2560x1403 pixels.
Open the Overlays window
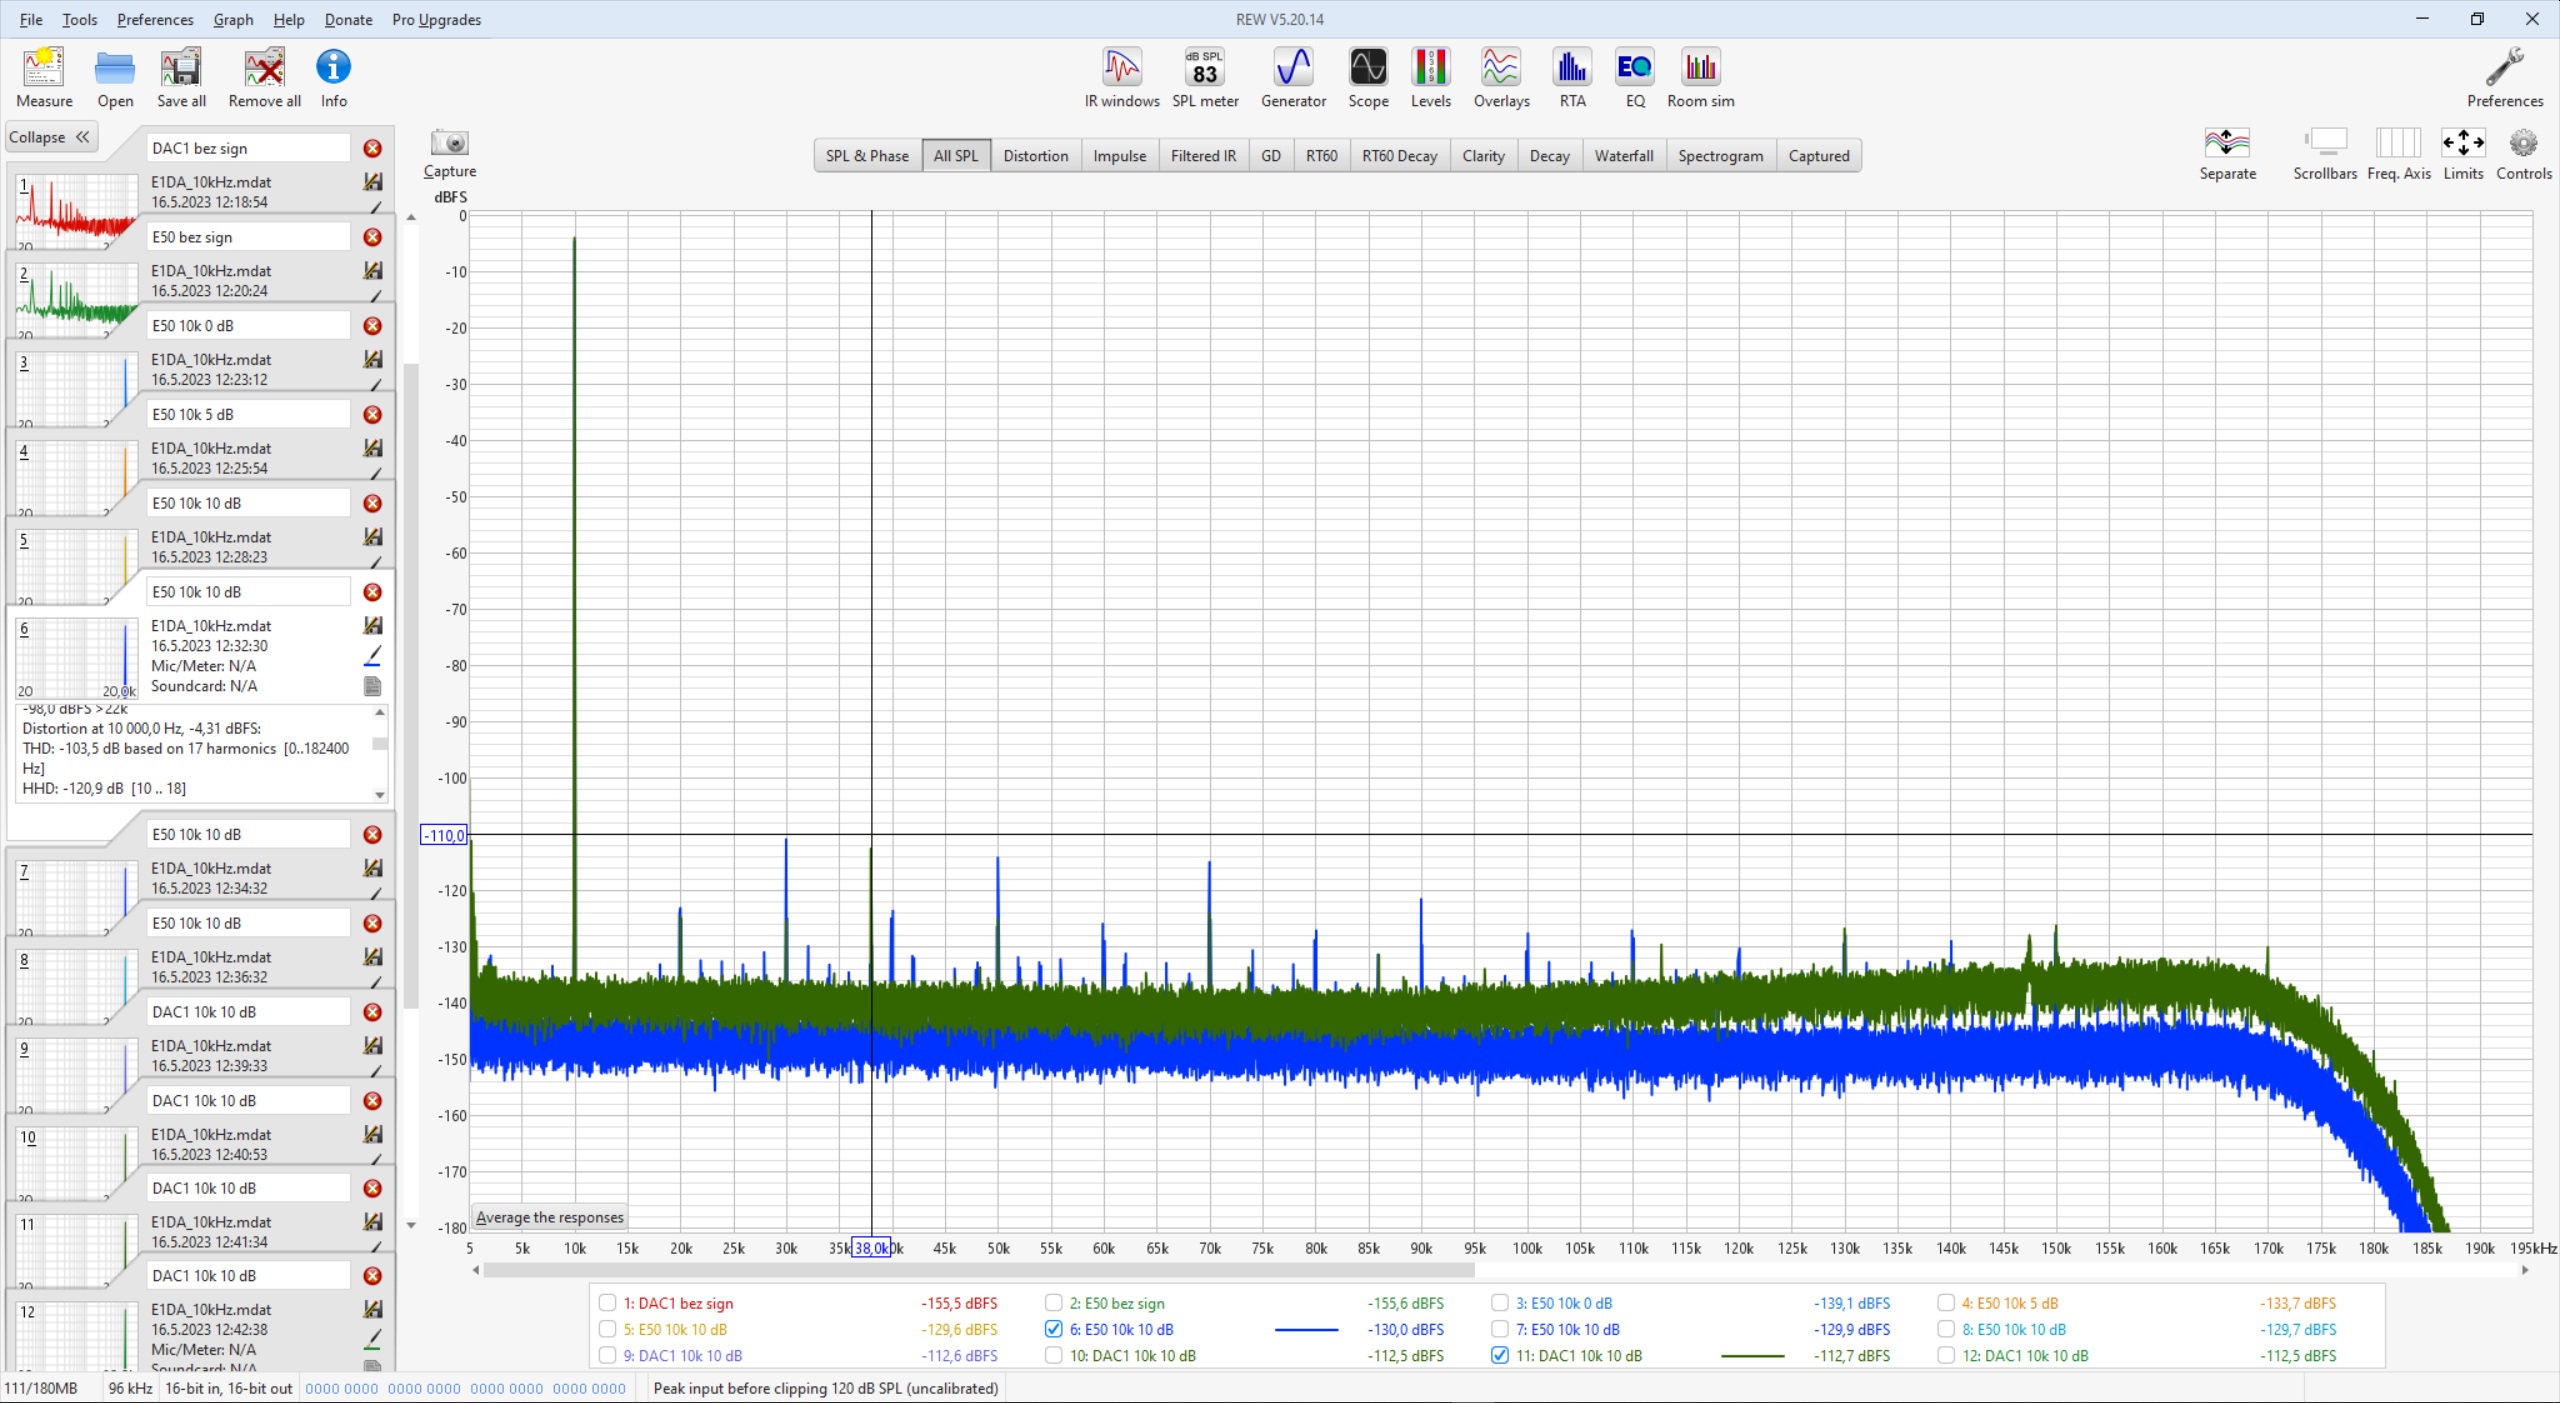pos(1501,77)
